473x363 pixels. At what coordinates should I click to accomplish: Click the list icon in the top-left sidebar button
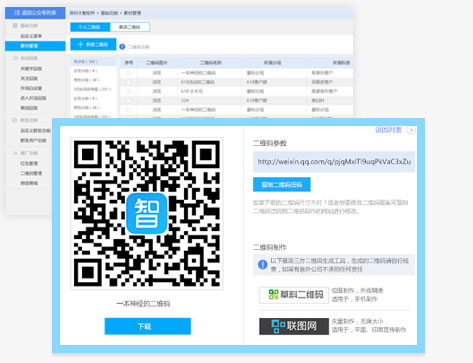coord(17,13)
